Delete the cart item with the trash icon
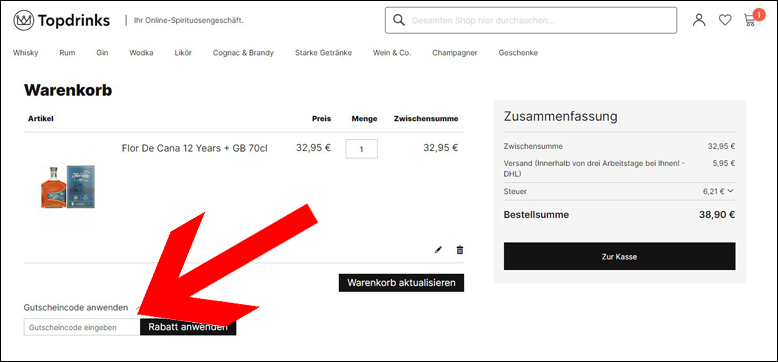 coord(460,250)
